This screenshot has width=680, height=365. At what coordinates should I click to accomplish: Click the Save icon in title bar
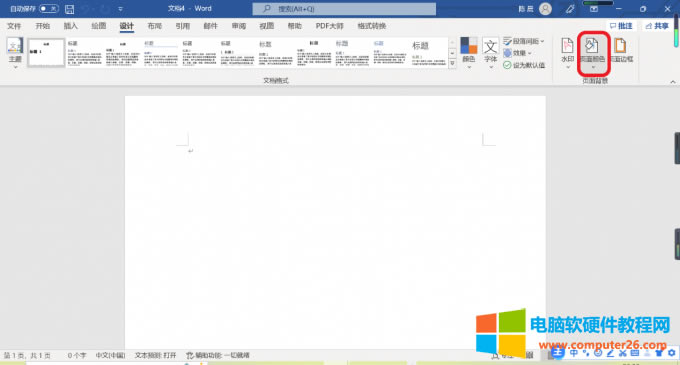(69, 9)
